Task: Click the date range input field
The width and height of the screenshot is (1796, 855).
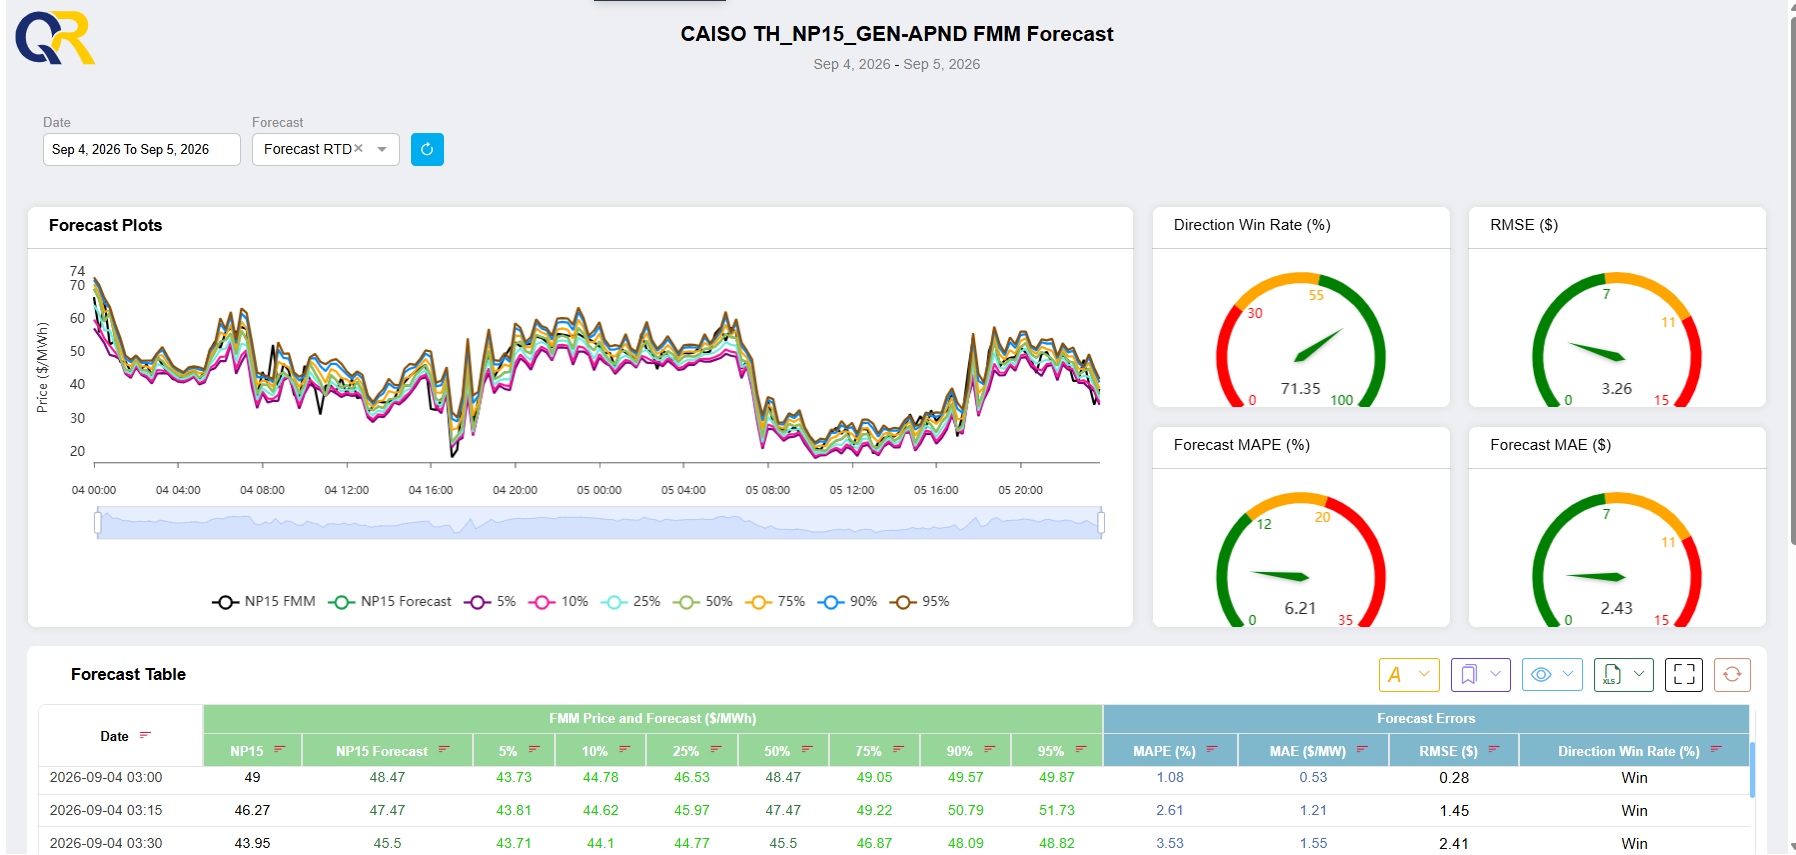Action: click(x=142, y=149)
